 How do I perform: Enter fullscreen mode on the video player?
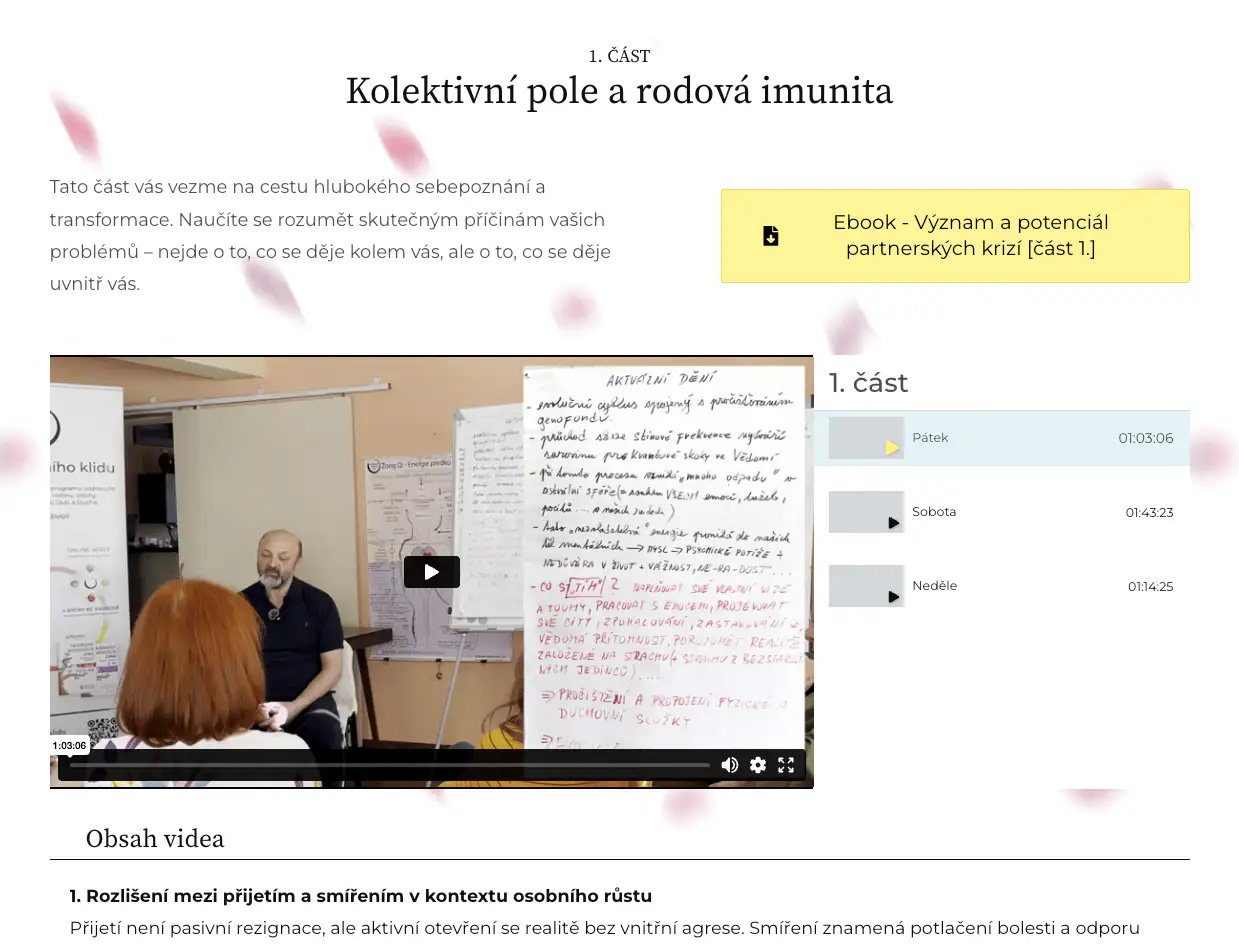786,765
